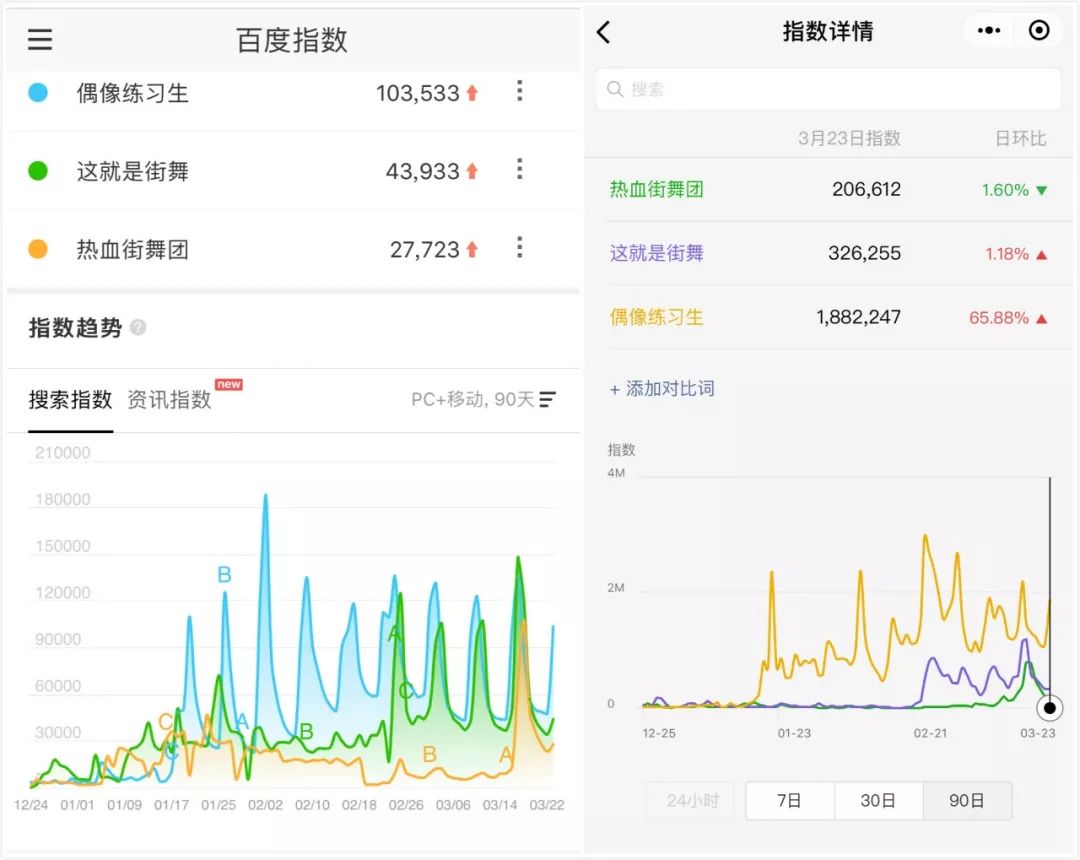
Task: Tap the back arrow in 指数详情
Action: pos(603,32)
